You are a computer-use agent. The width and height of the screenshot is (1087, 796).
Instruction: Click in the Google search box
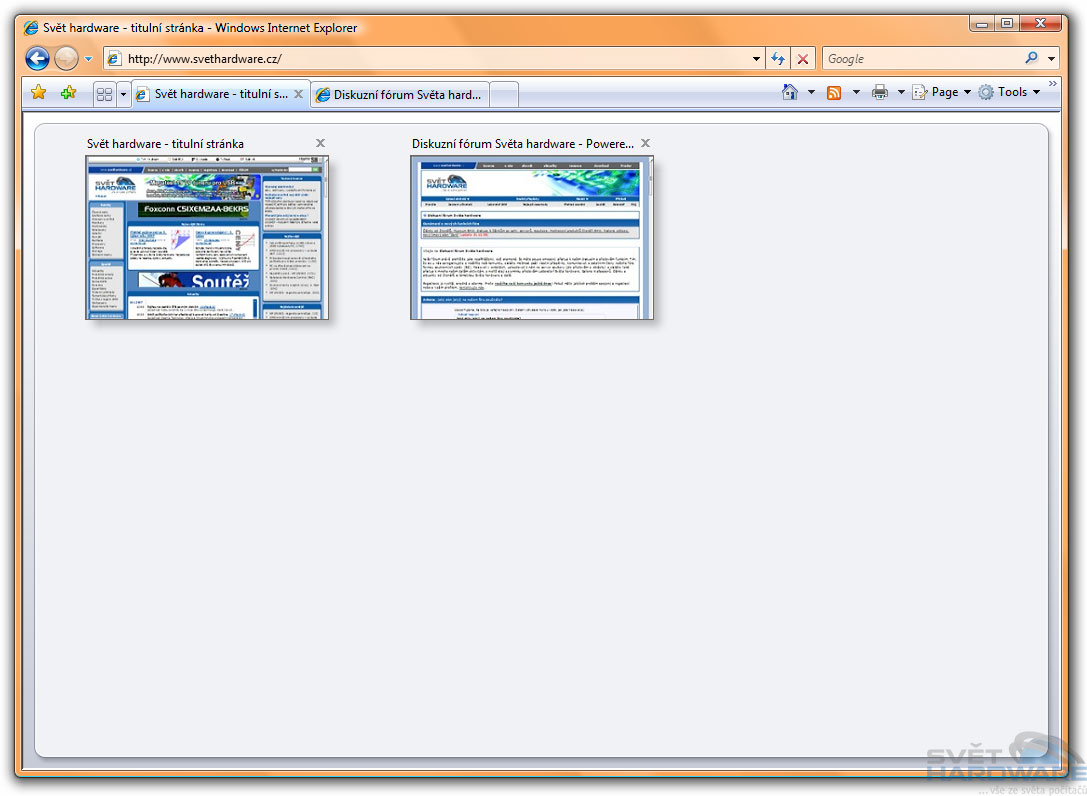[x=920, y=59]
